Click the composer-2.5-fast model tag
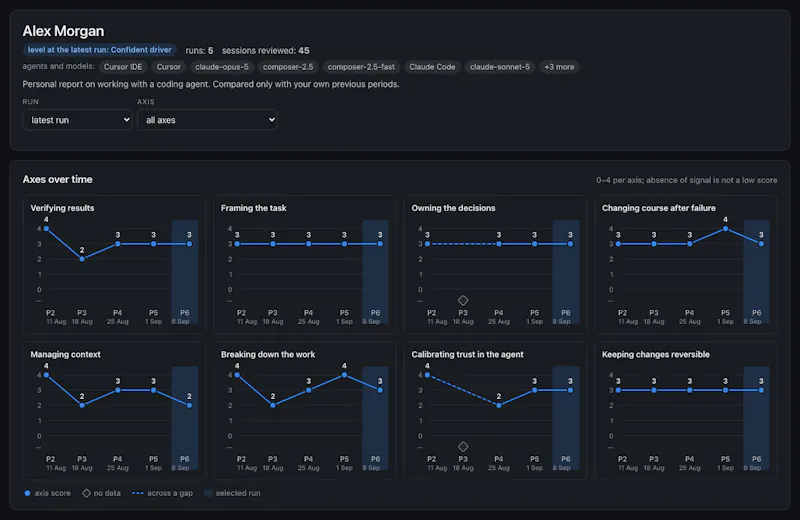 coord(361,67)
